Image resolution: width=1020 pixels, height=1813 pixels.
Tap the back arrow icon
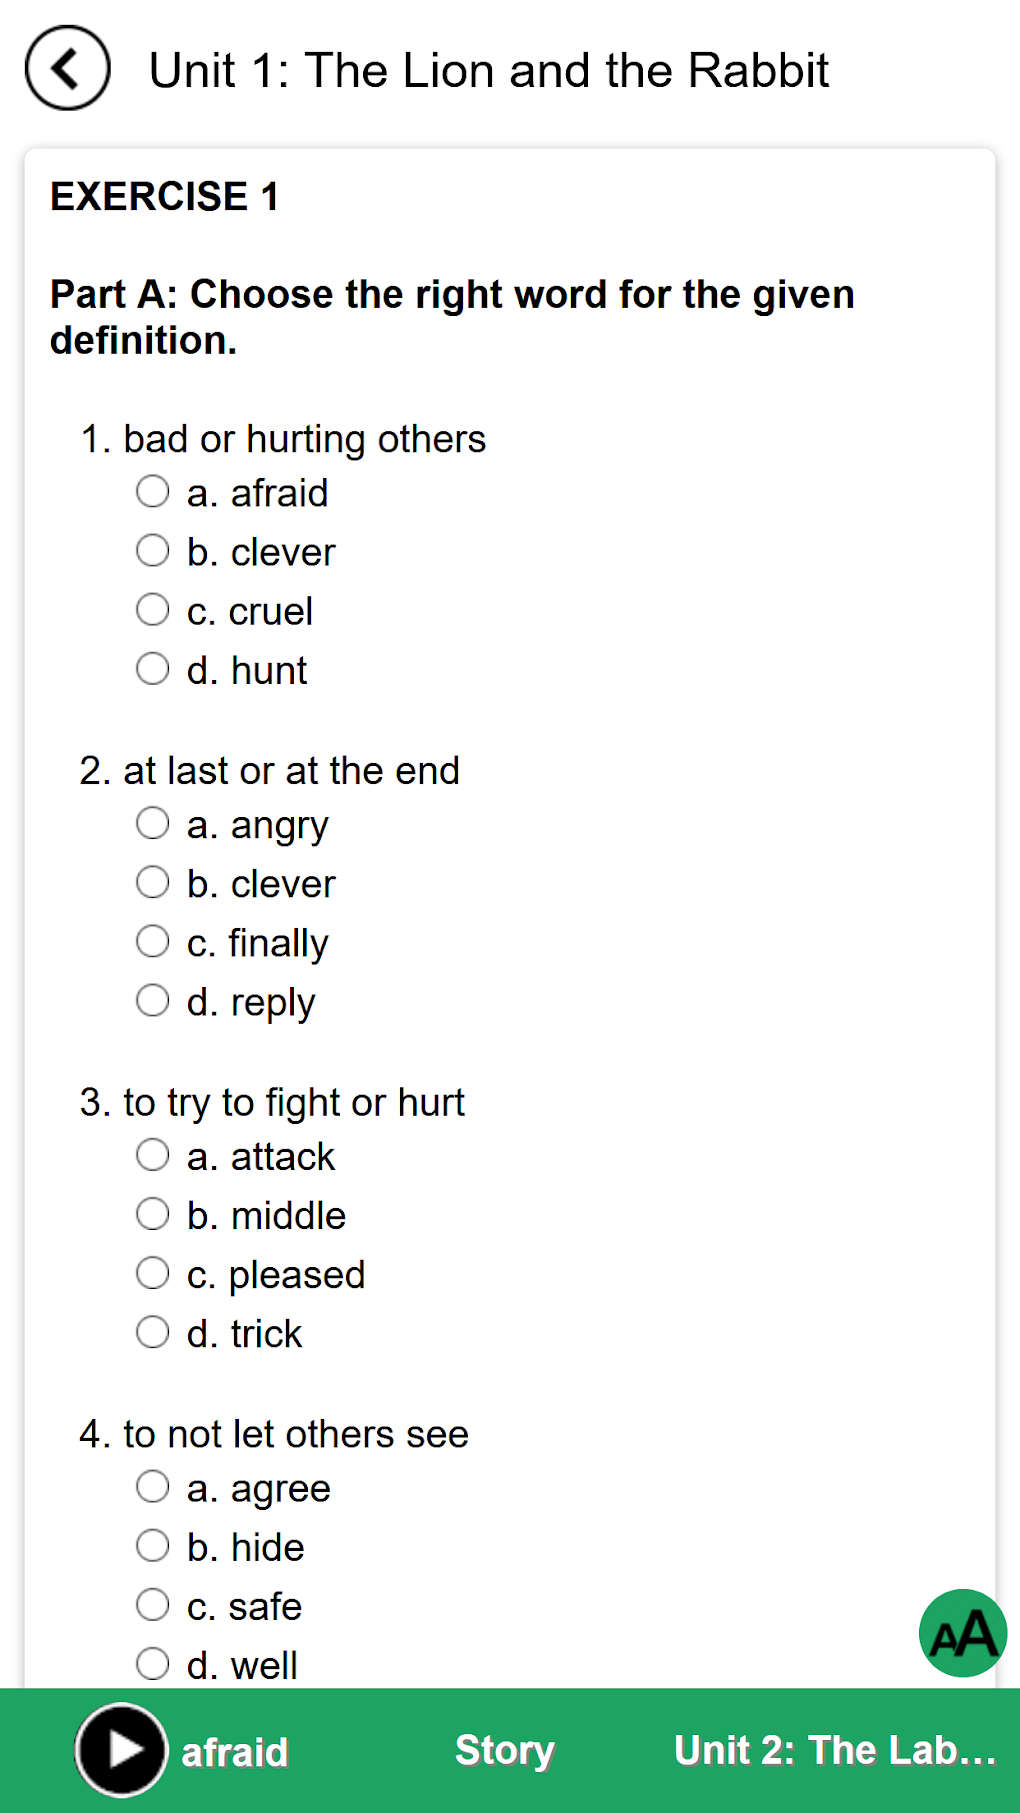pyautogui.click(x=67, y=69)
